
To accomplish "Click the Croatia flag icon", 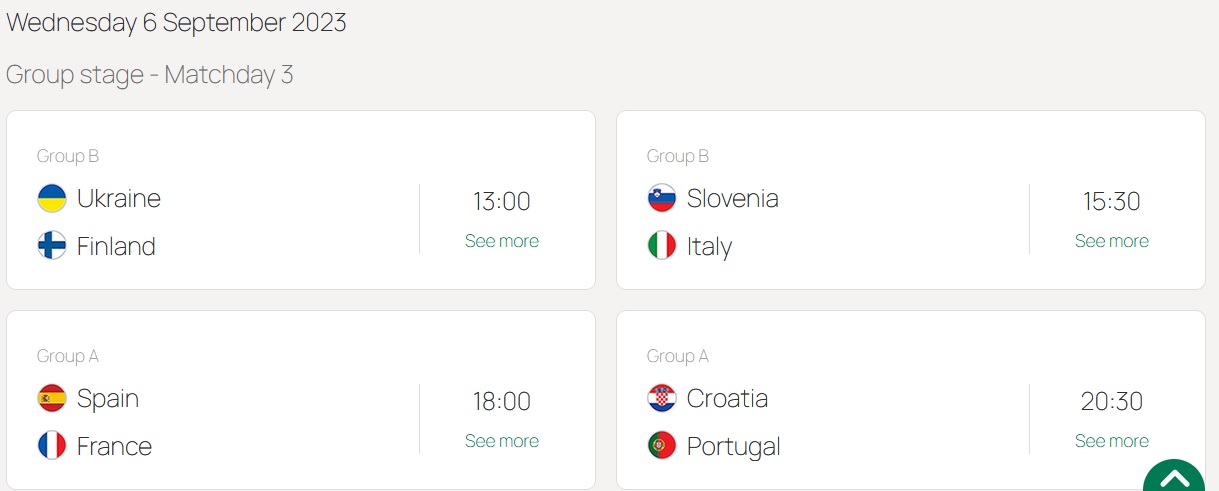I will pyautogui.click(x=662, y=398).
